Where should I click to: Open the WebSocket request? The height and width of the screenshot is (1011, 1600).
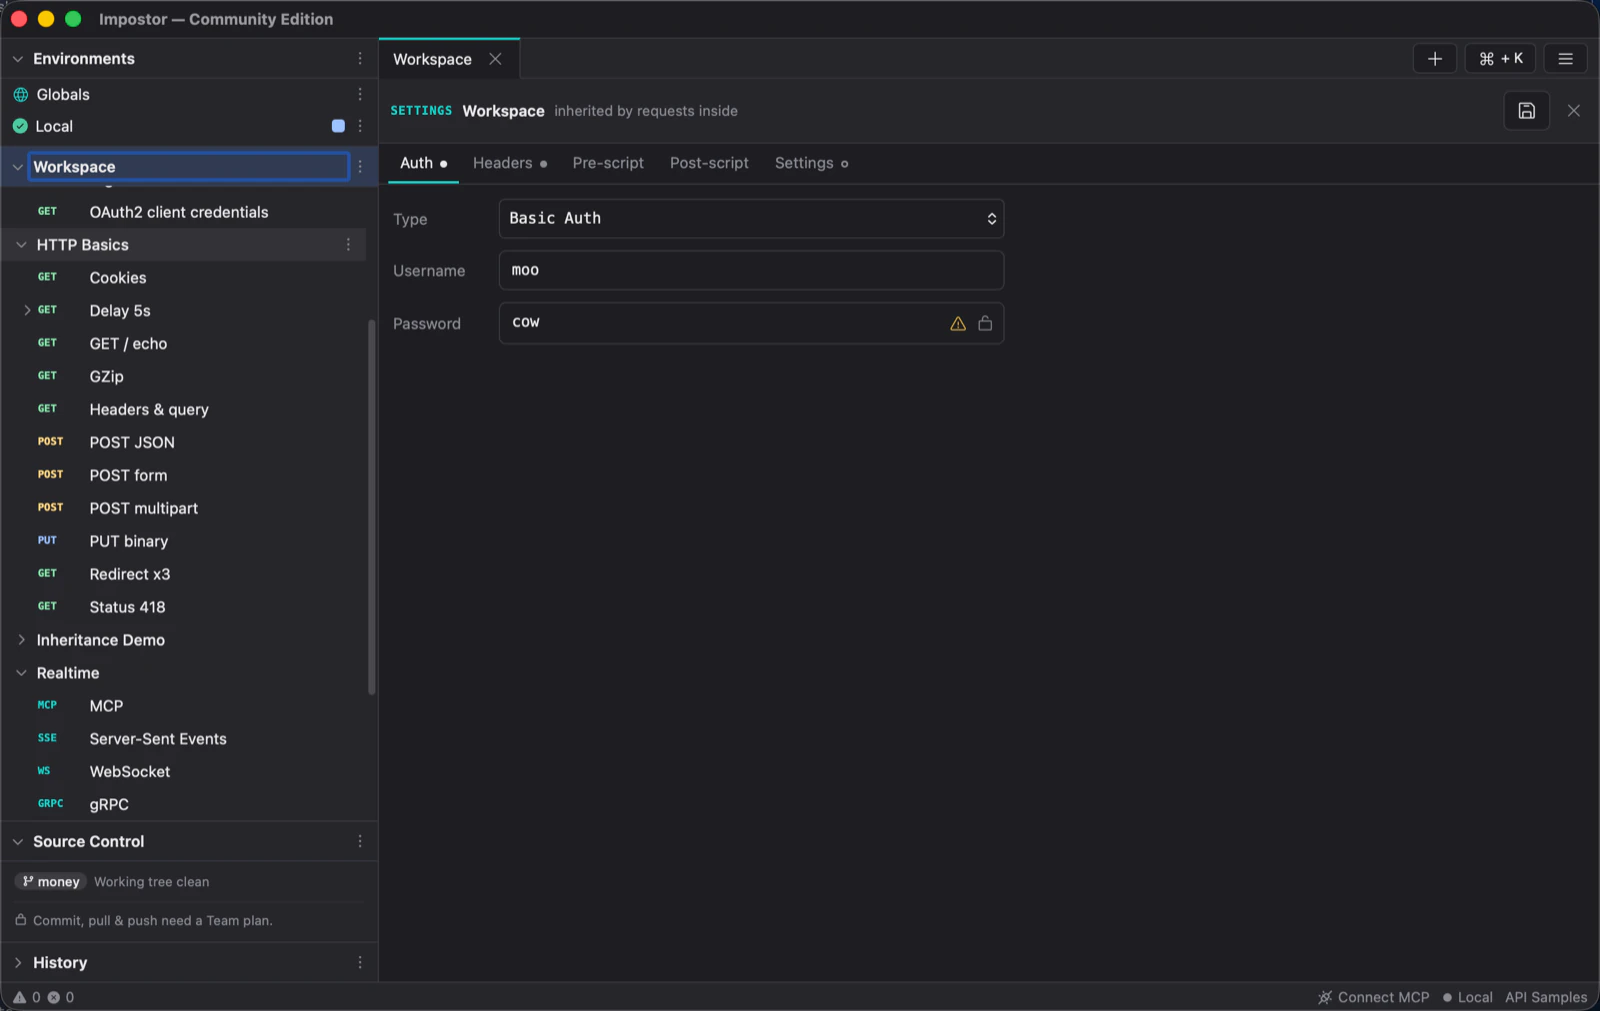130,772
